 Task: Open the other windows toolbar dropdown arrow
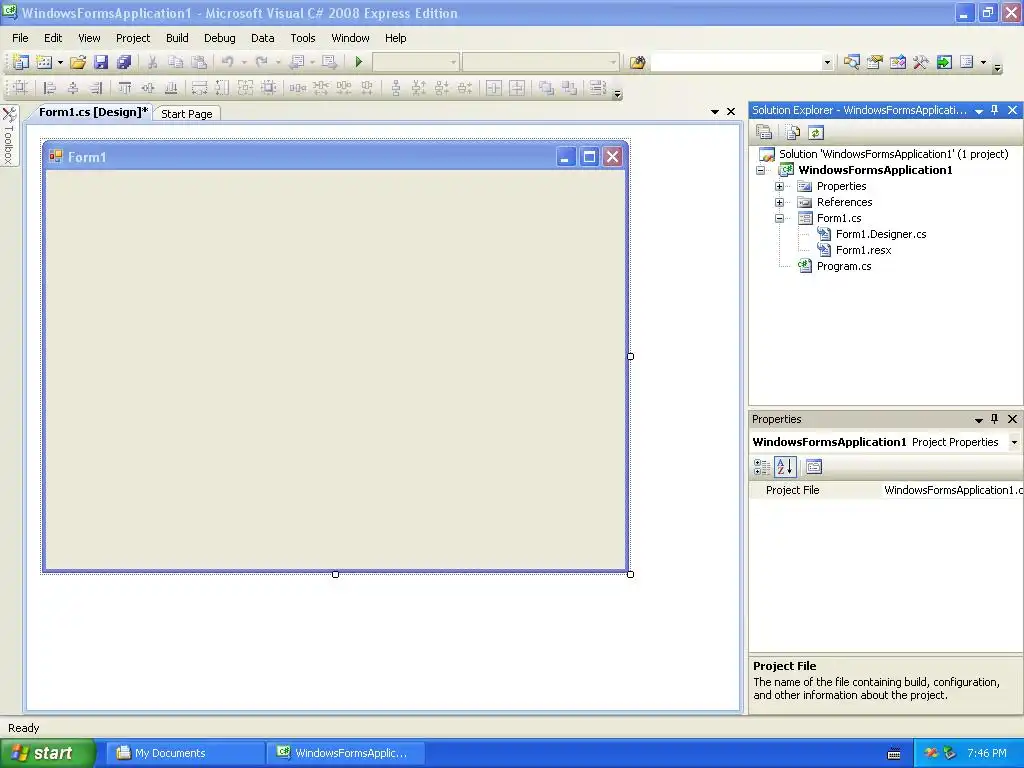(x=983, y=62)
